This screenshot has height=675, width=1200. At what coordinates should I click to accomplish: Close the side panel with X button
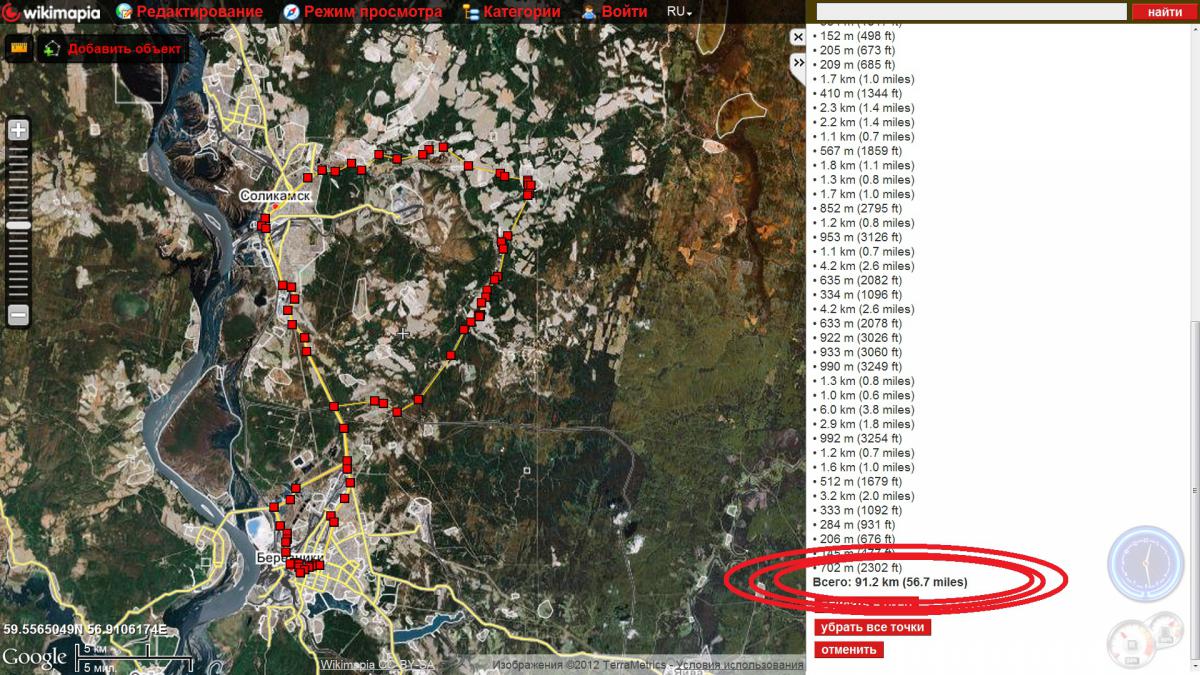[797, 37]
